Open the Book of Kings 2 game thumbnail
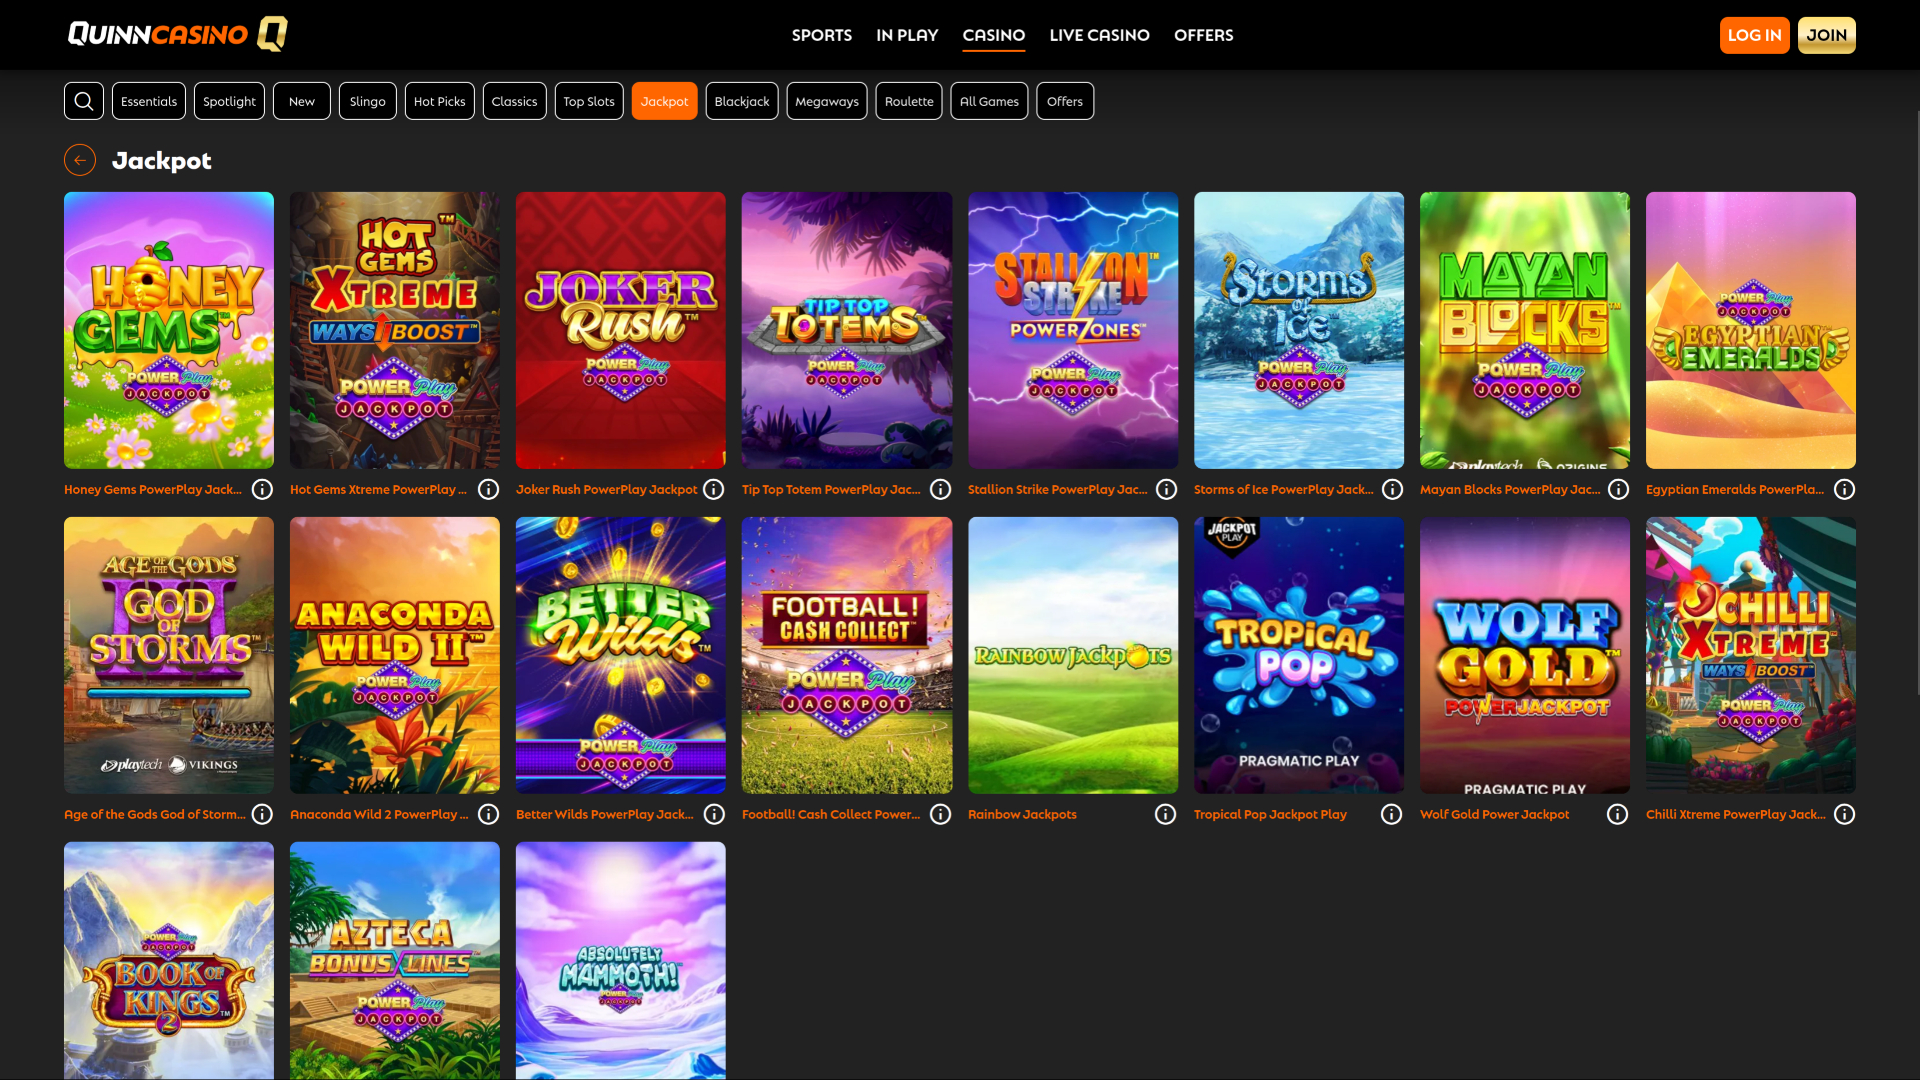 tap(168, 960)
